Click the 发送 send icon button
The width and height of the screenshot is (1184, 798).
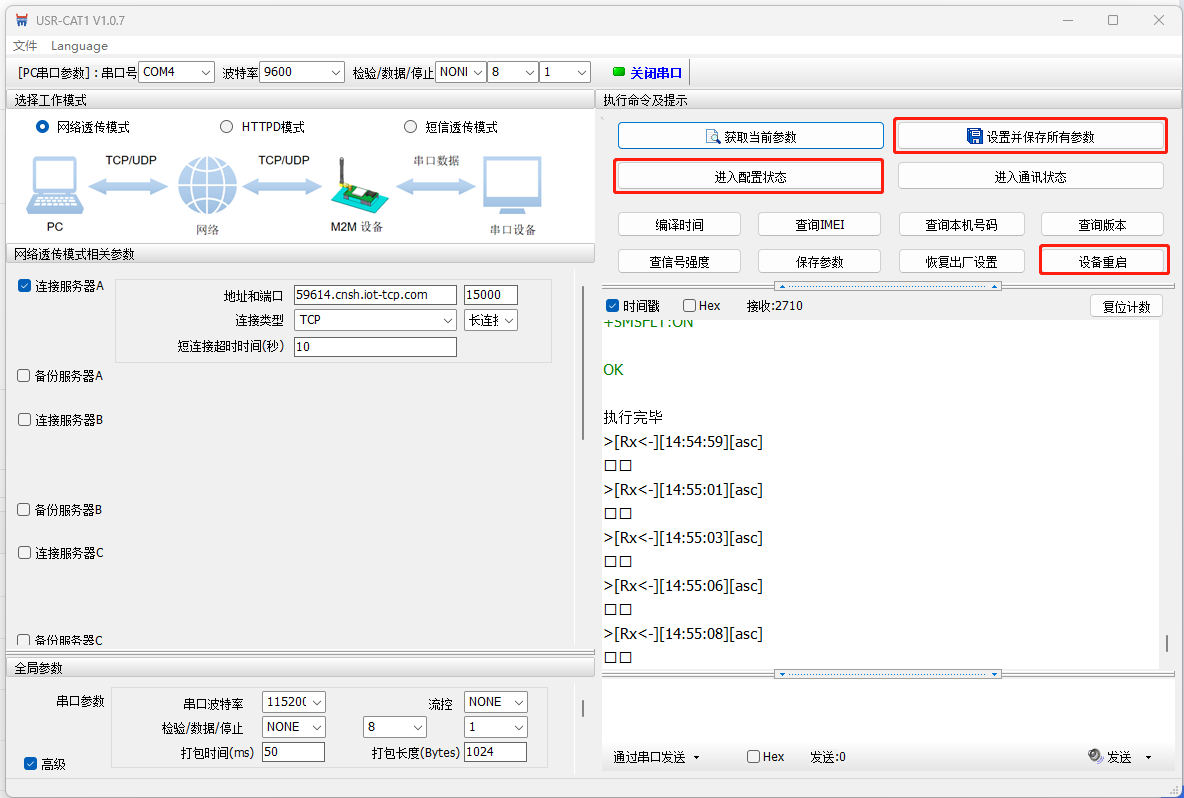pos(1094,757)
